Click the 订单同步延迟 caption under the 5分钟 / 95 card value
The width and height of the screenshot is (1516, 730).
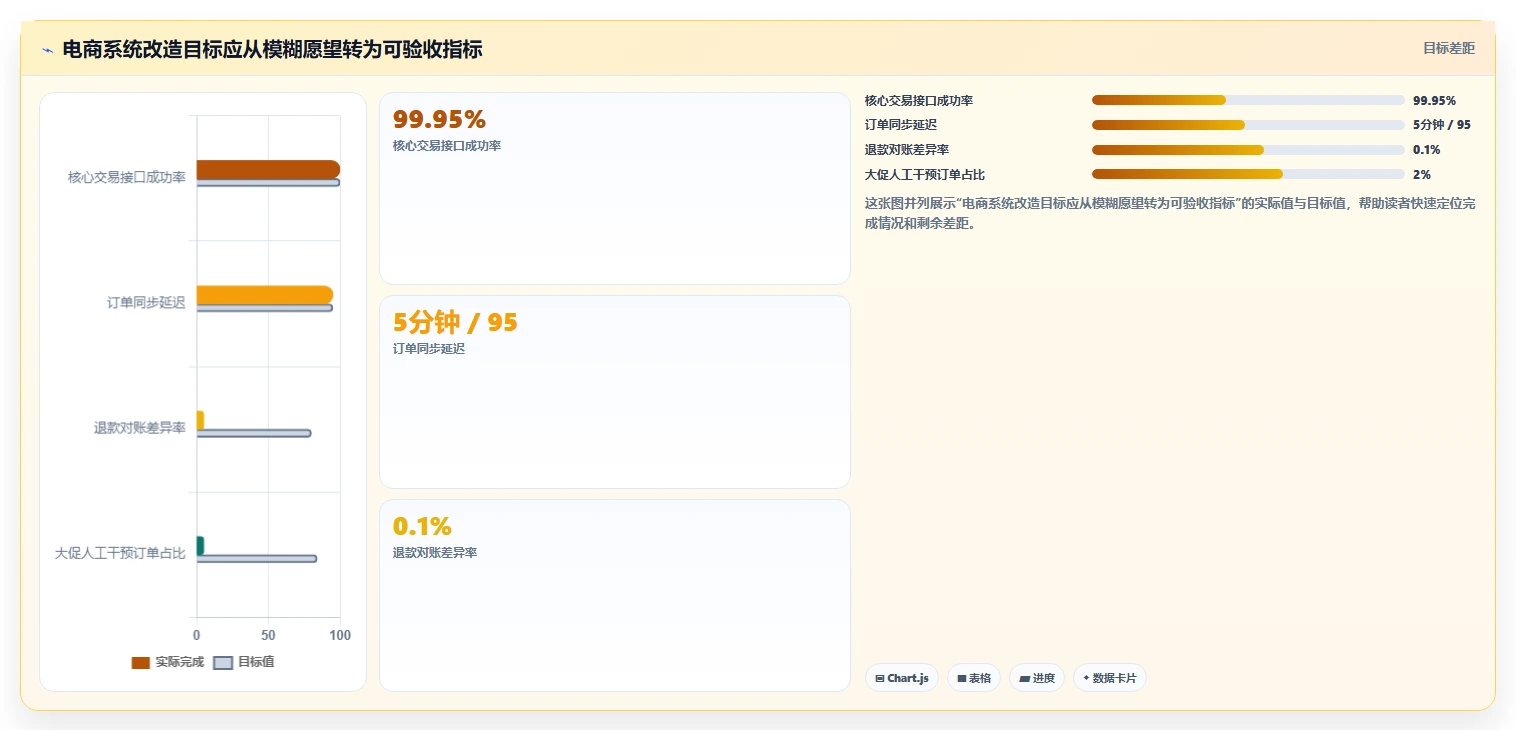pos(429,349)
